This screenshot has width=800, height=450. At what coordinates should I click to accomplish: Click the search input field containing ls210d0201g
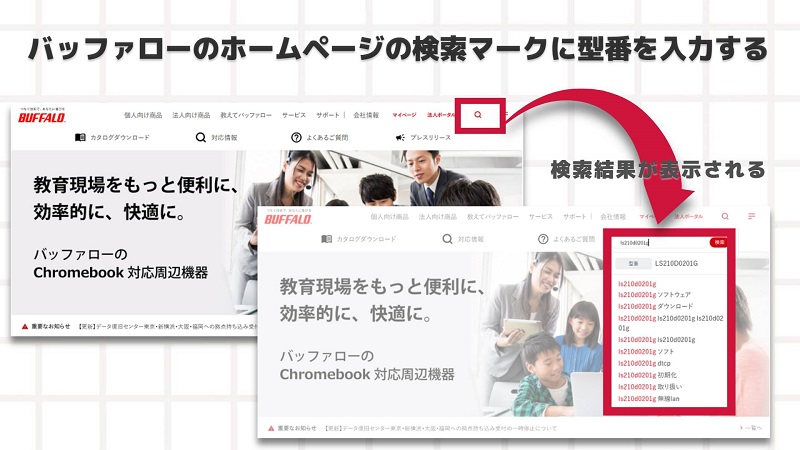pos(661,243)
